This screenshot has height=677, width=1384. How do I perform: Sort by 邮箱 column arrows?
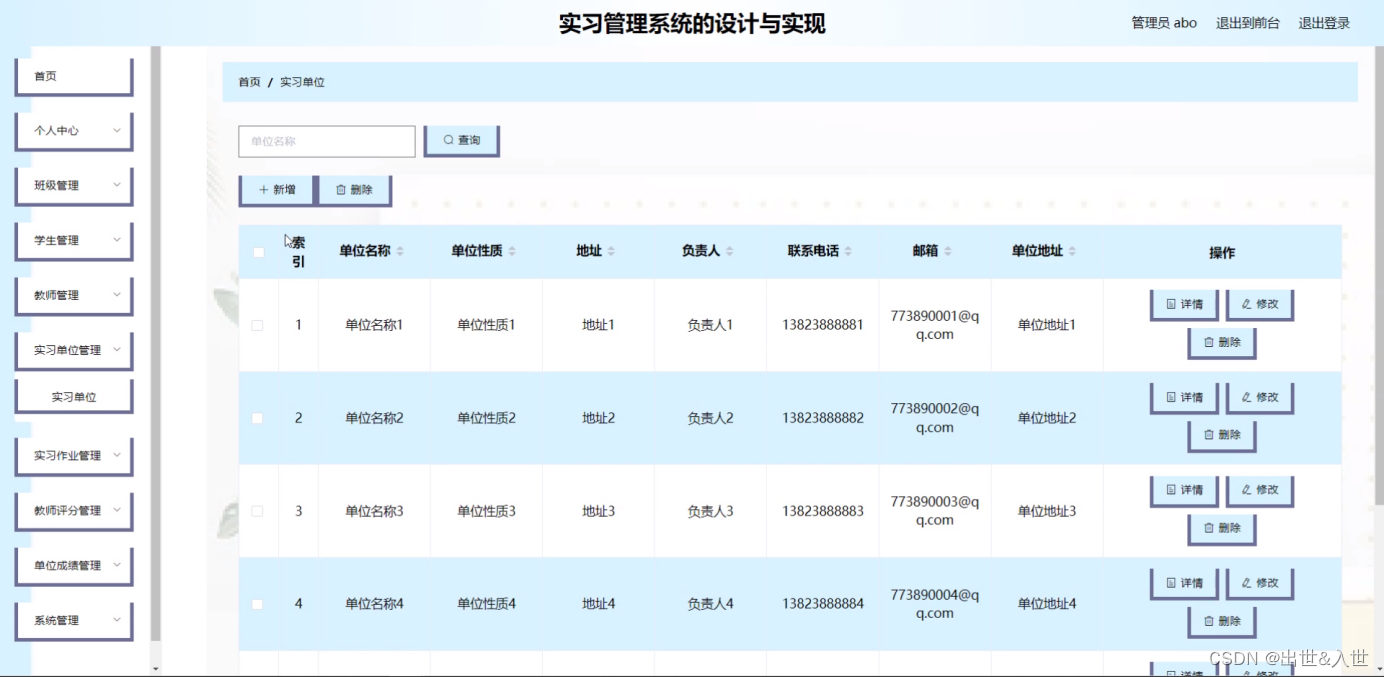[x=948, y=252]
